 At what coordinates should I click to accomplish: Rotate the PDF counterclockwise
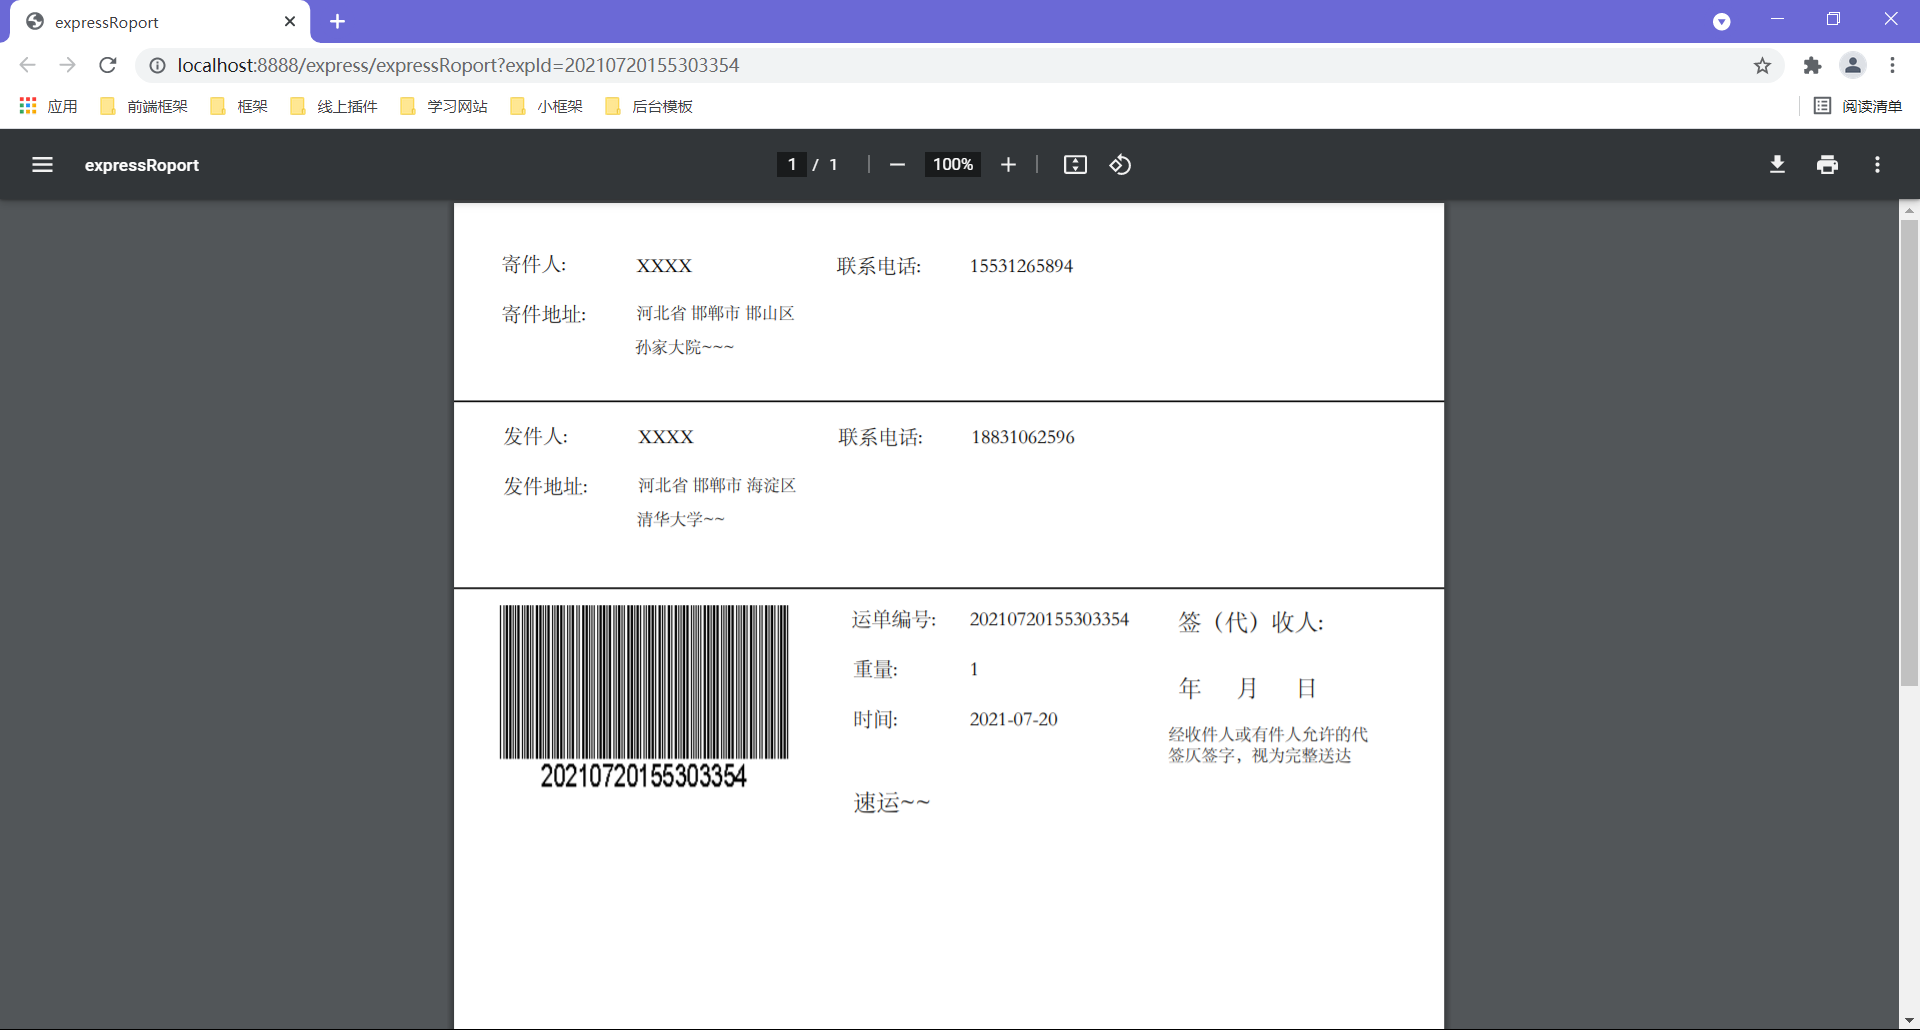pyautogui.click(x=1119, y=165)
